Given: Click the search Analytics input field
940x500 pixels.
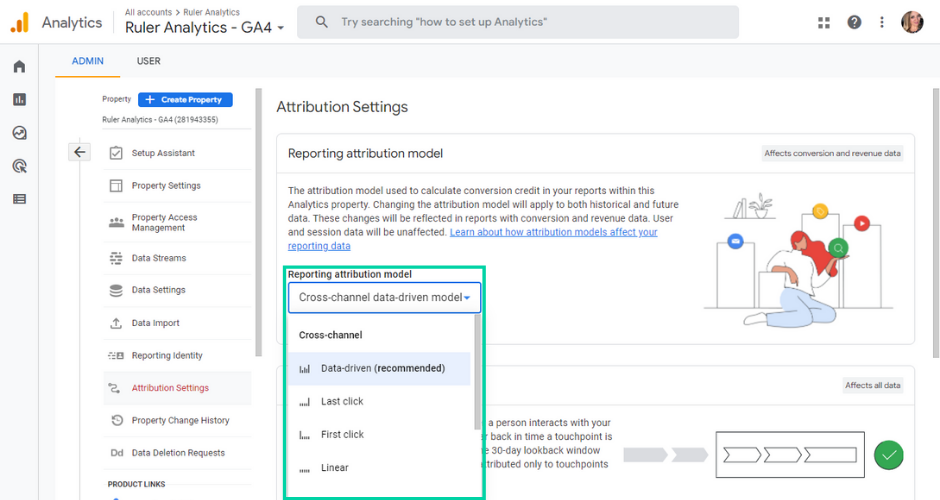Looking at the screenshot, I should 518,22.
